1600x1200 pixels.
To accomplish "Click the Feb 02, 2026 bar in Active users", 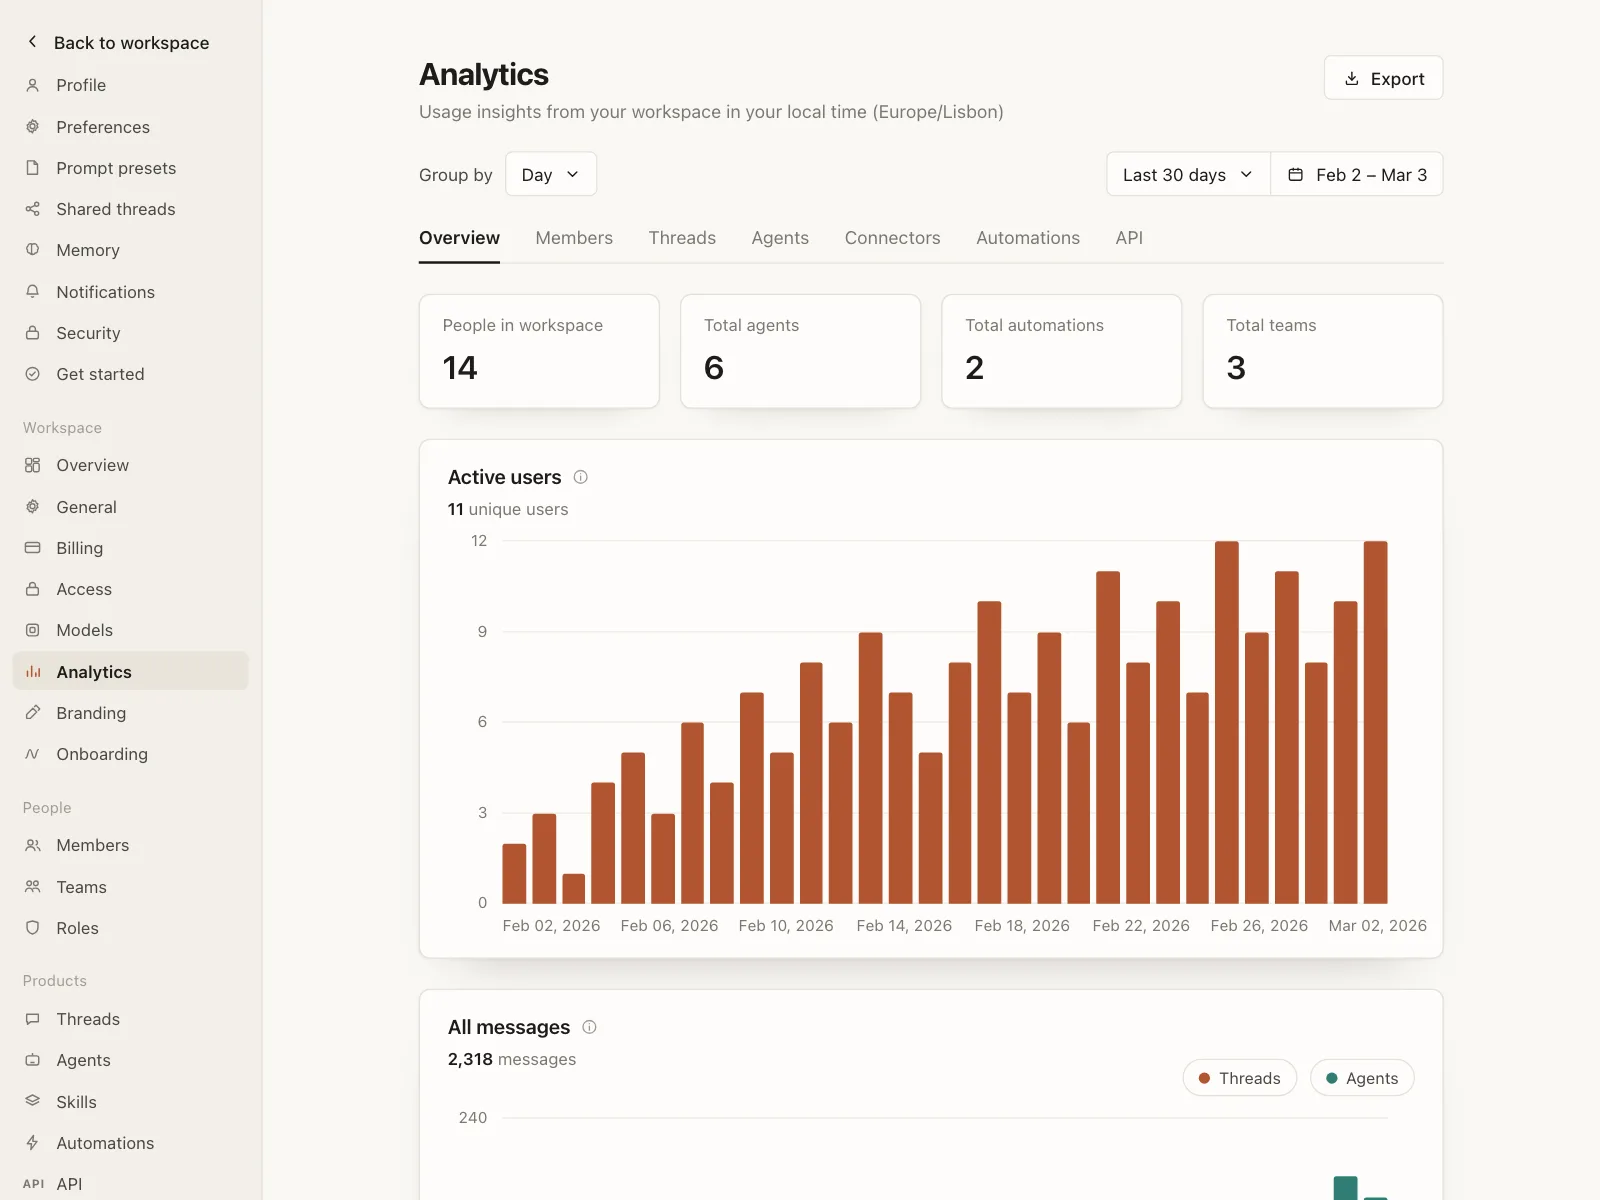I will 514,874.
